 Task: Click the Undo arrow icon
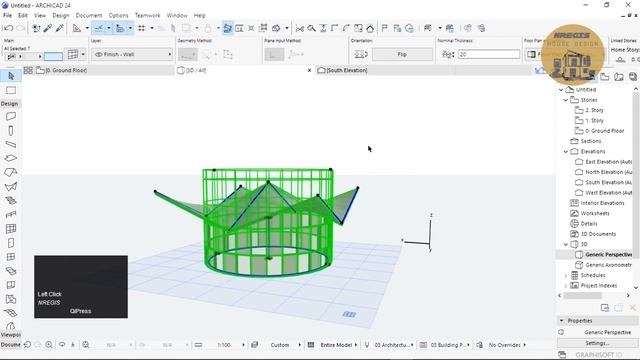click(8, 28)
